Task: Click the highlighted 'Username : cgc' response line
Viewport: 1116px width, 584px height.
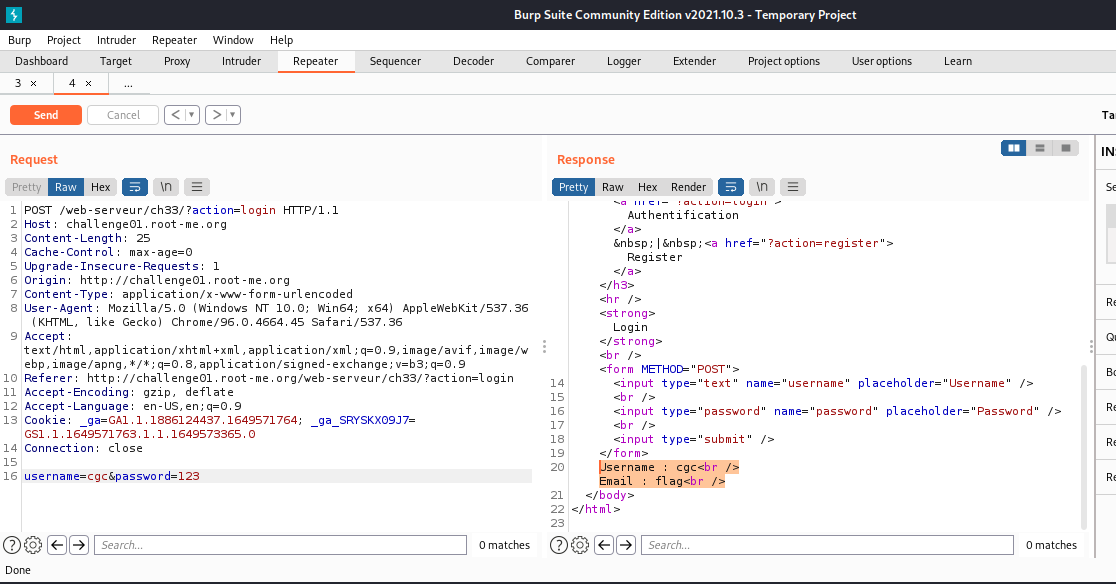Action: pyautogui.click(x=669, y=467)
